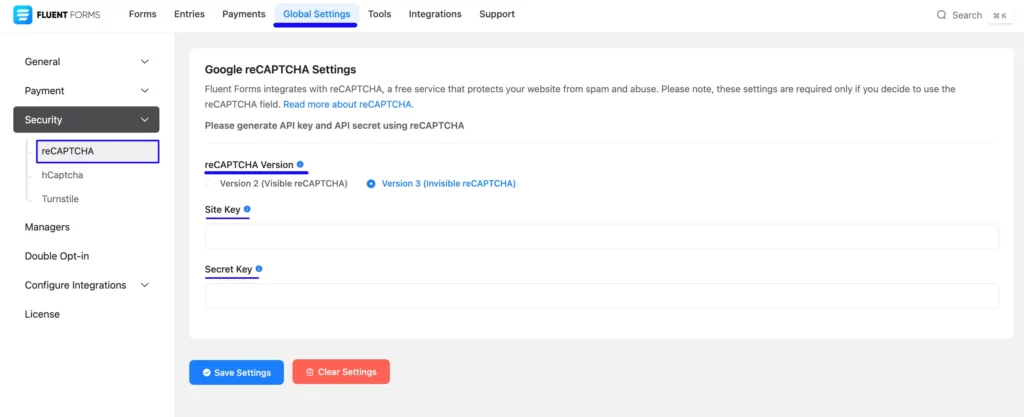Focus the Secret Key input field

[x=601, y=296]
